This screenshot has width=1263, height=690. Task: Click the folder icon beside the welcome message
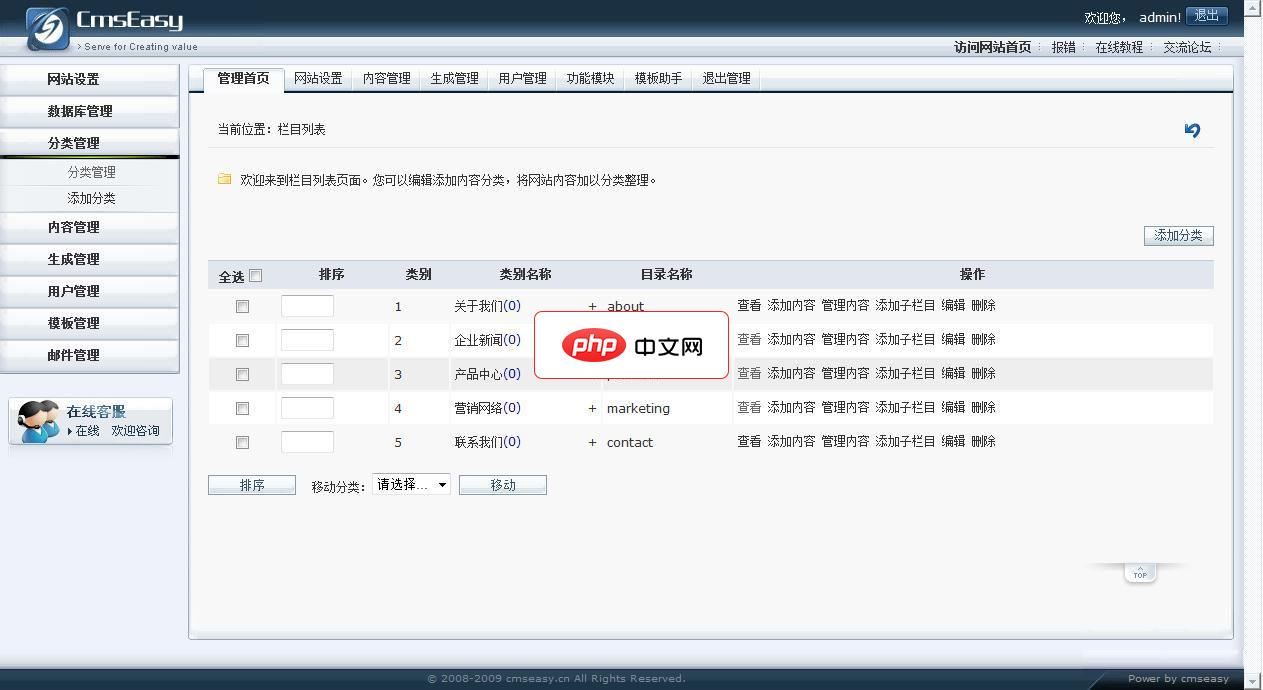[x=223, y=179]
